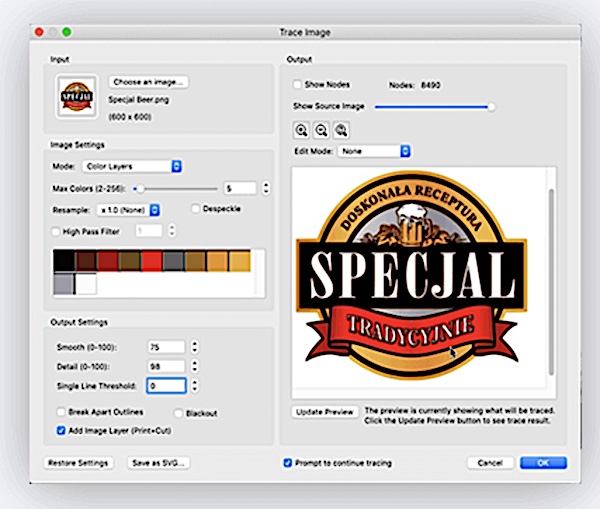The width and height of the screenshot is (600, 509).
Task: Click the Restore Settings button
Action: point(78,463)
